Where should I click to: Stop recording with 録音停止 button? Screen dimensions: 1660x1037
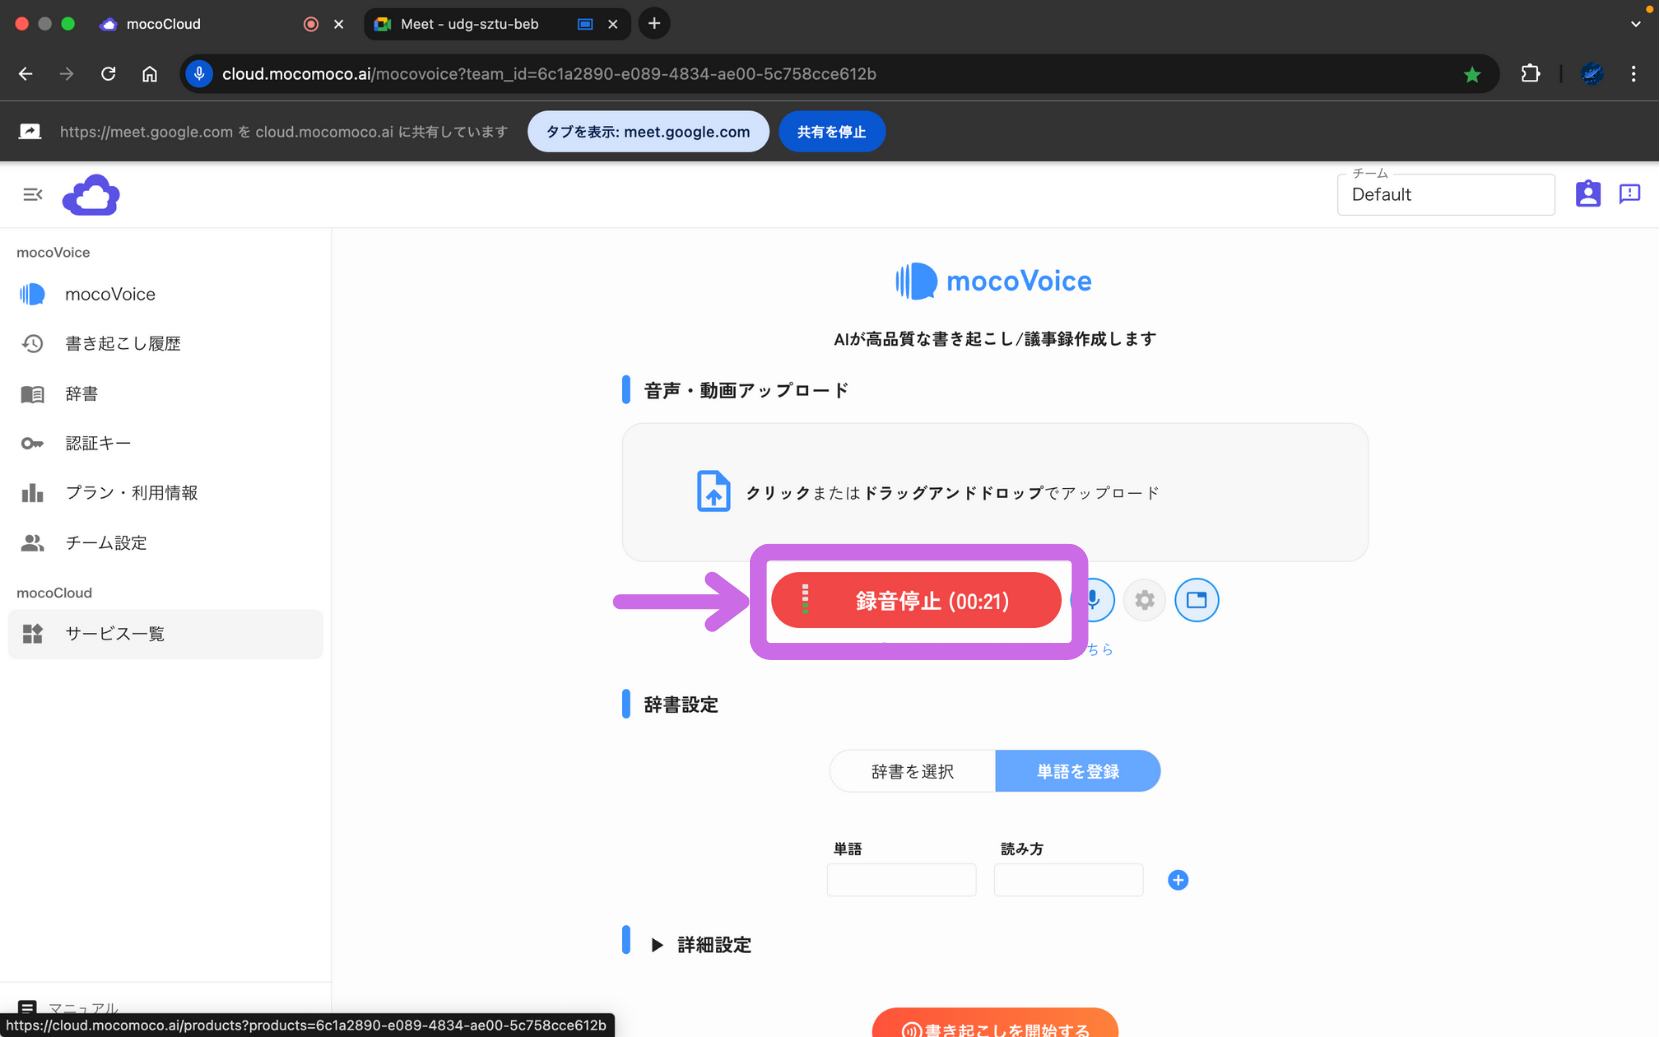[916, 600]
